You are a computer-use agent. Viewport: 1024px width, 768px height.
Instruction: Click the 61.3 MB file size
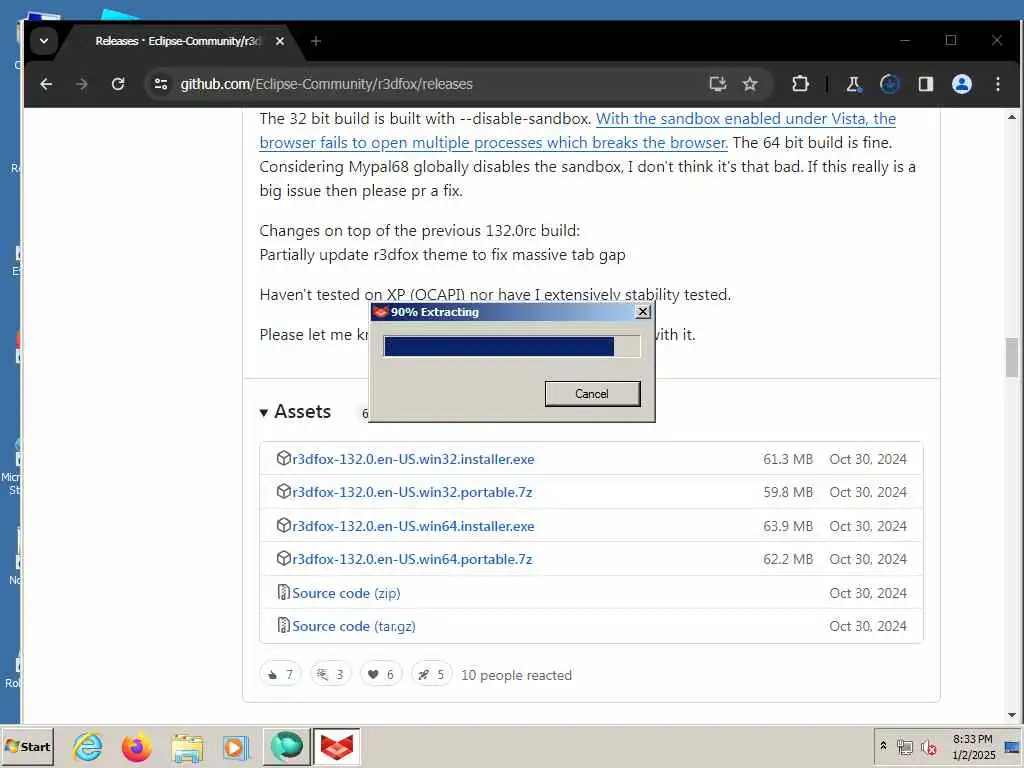click(x=788, y=459)
